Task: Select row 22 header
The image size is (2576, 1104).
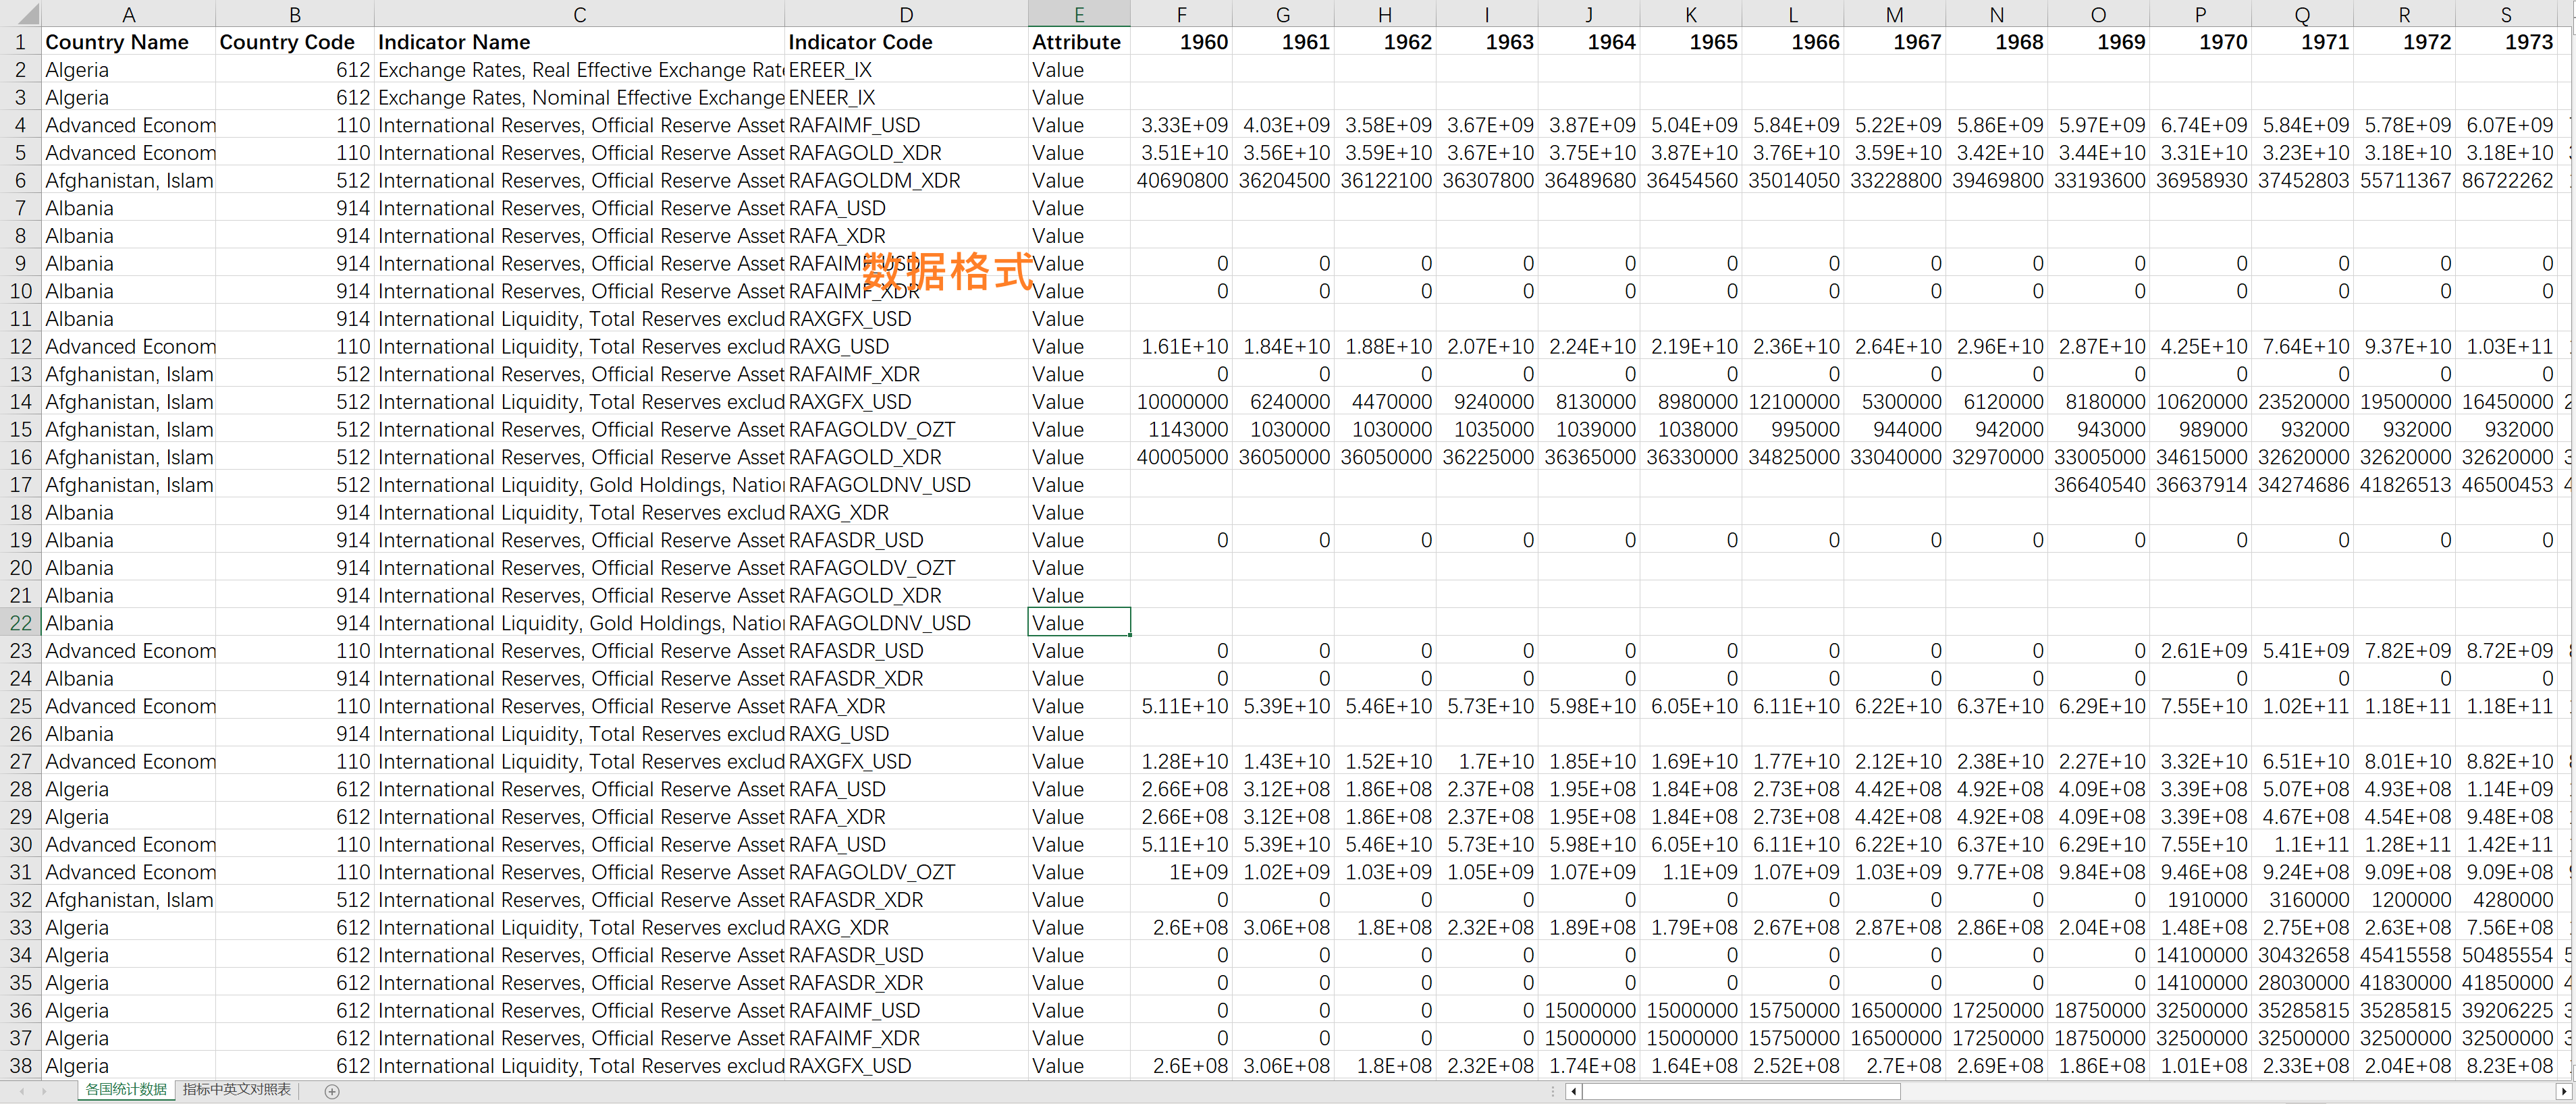Action: [20, 623]
